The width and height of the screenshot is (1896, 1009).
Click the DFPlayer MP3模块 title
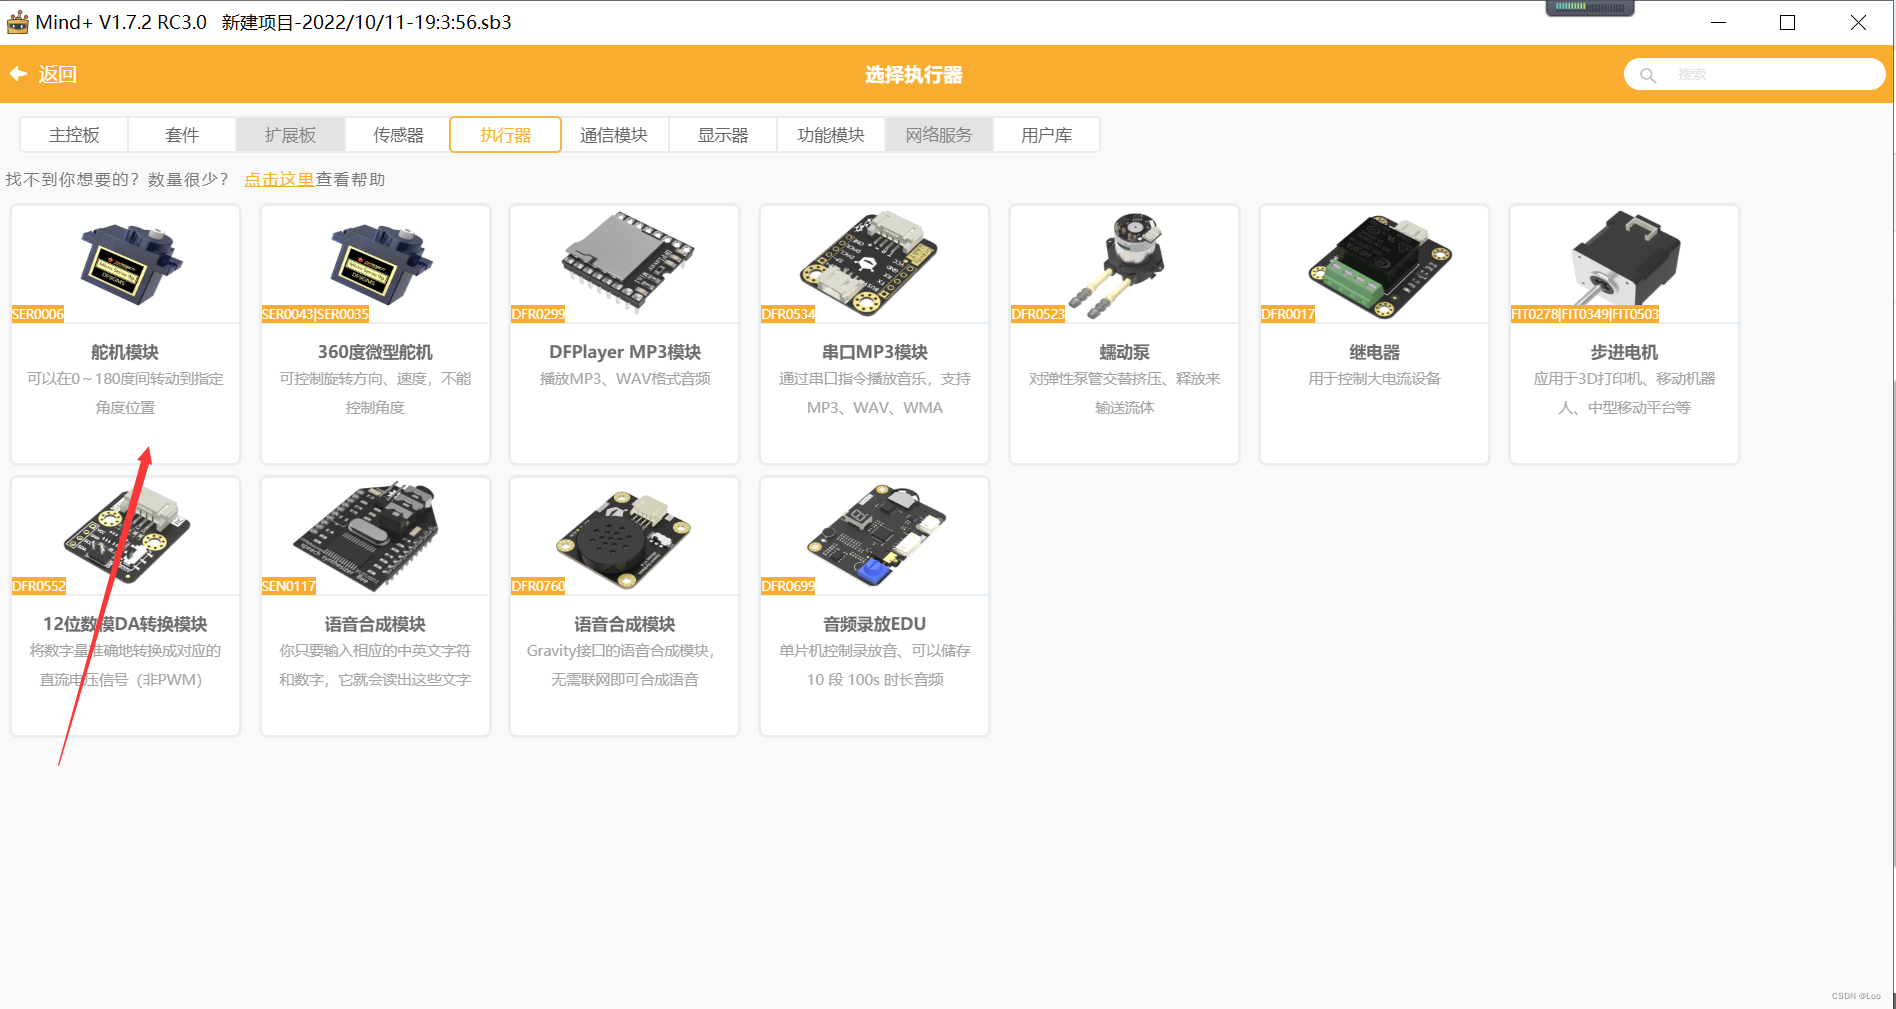tap(625, 352)
